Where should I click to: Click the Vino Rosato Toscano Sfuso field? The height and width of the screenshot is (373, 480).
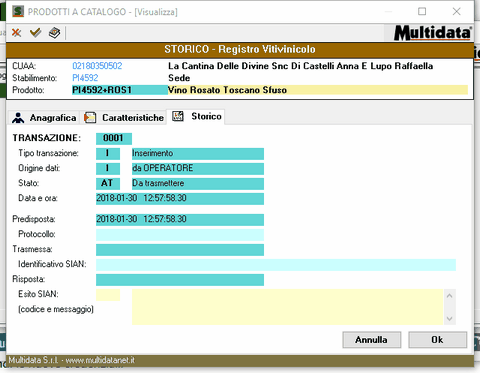tap(318, 90)
